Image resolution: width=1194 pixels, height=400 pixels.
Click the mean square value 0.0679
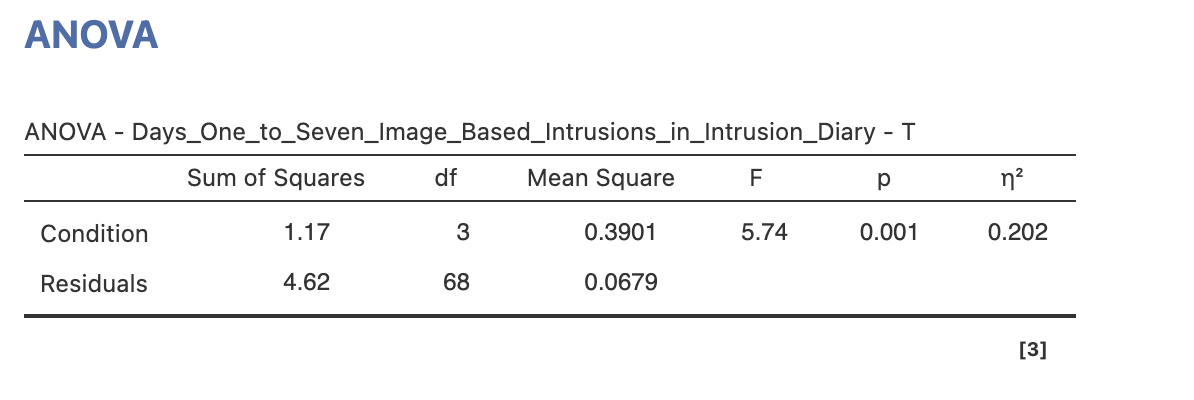coord(621,283)
